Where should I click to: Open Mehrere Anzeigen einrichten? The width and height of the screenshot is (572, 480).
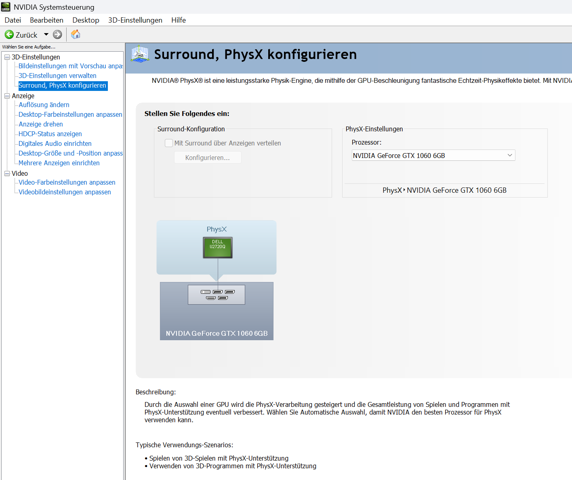click(x=59, y=163)
